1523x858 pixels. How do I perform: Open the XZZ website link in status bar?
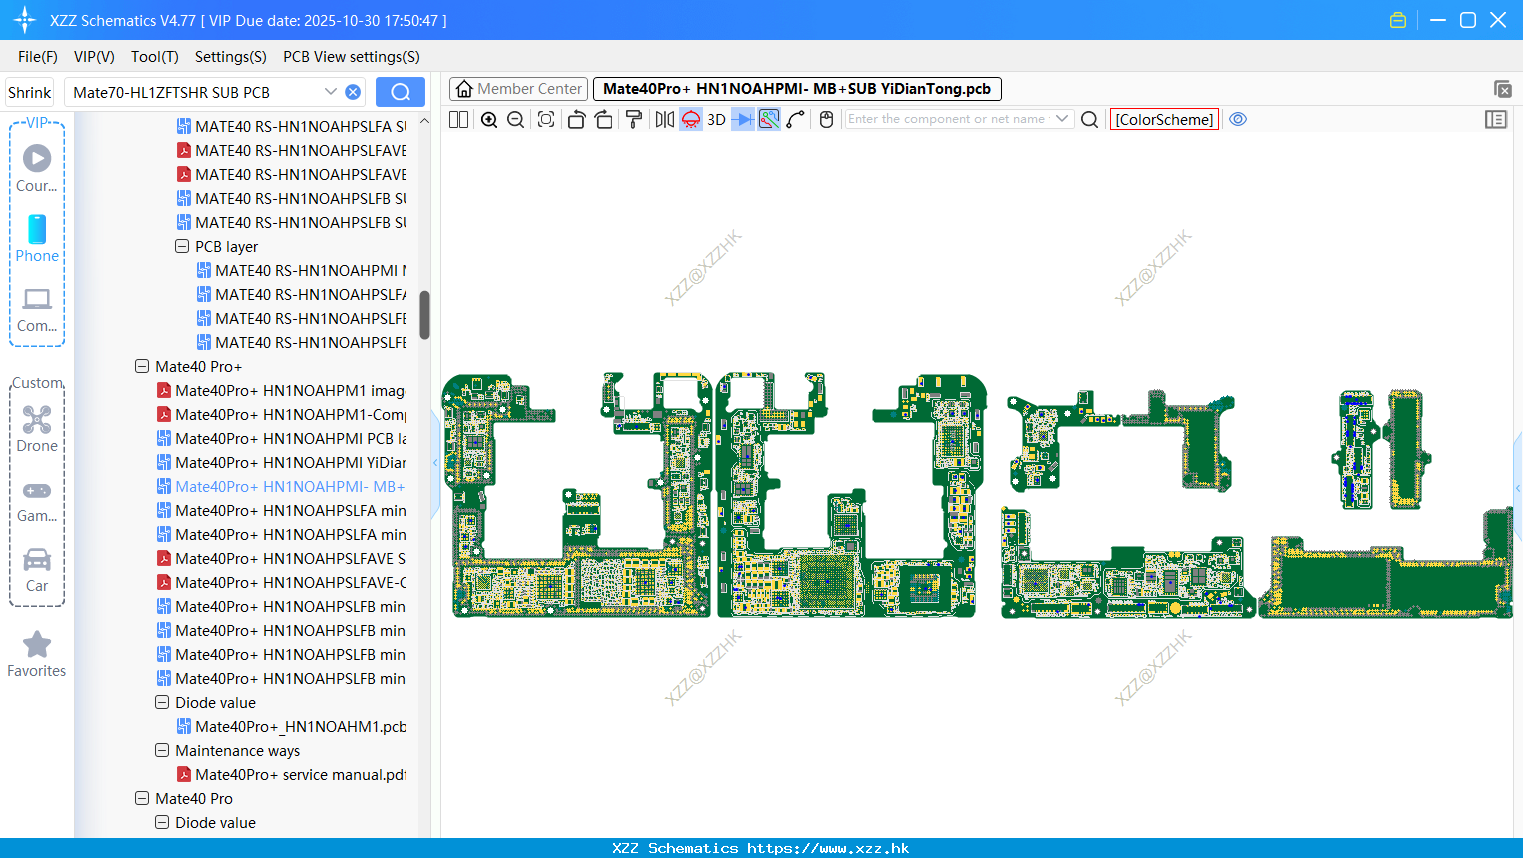pyautogui.click(x=828, y=848)
